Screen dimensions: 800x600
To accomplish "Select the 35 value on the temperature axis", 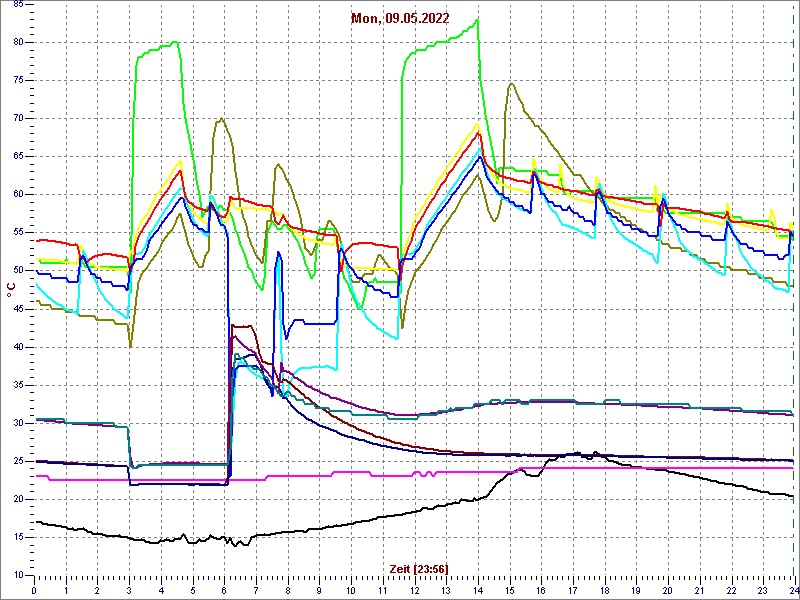I will 18,385.
